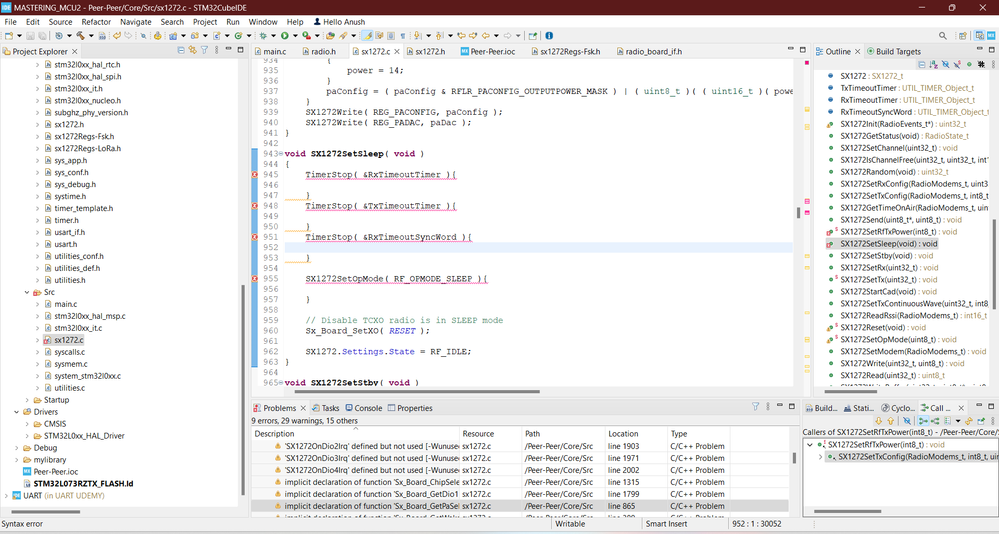Start a debug session with the bug icon
Image resolution: width=999 pixels, height=534 pixels.
262,36
